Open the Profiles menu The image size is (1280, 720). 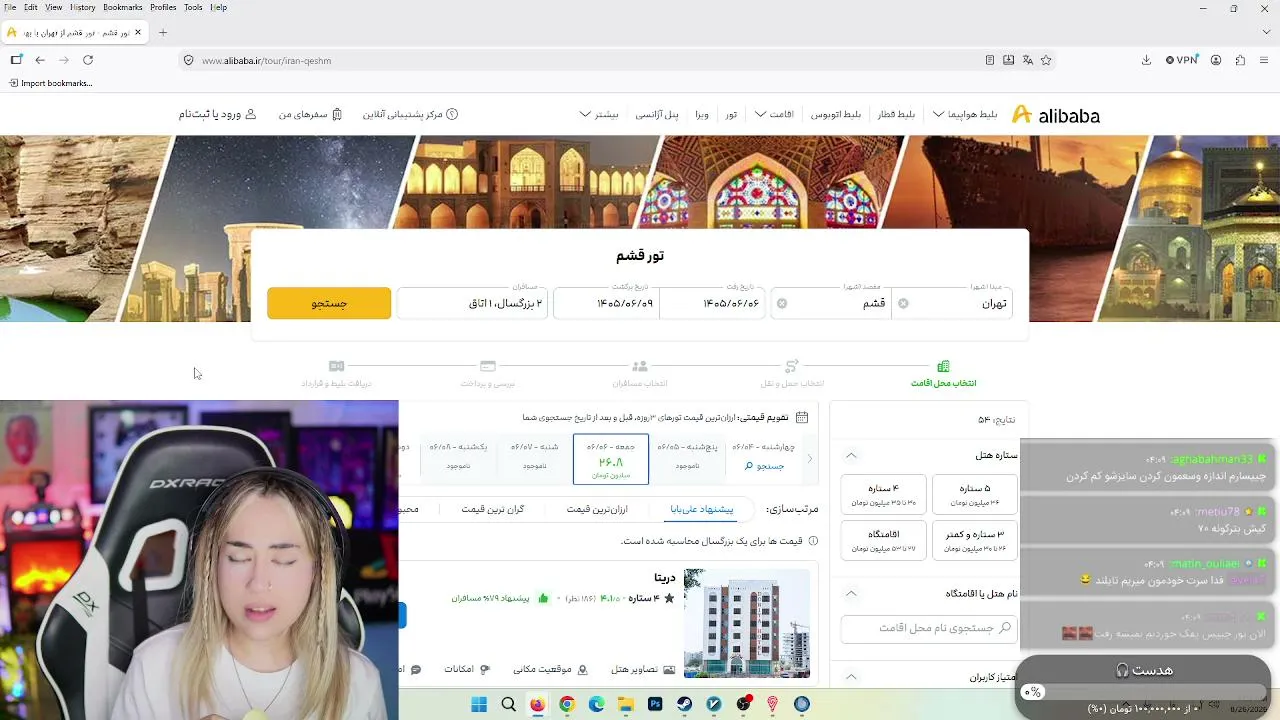click(163, 7)
